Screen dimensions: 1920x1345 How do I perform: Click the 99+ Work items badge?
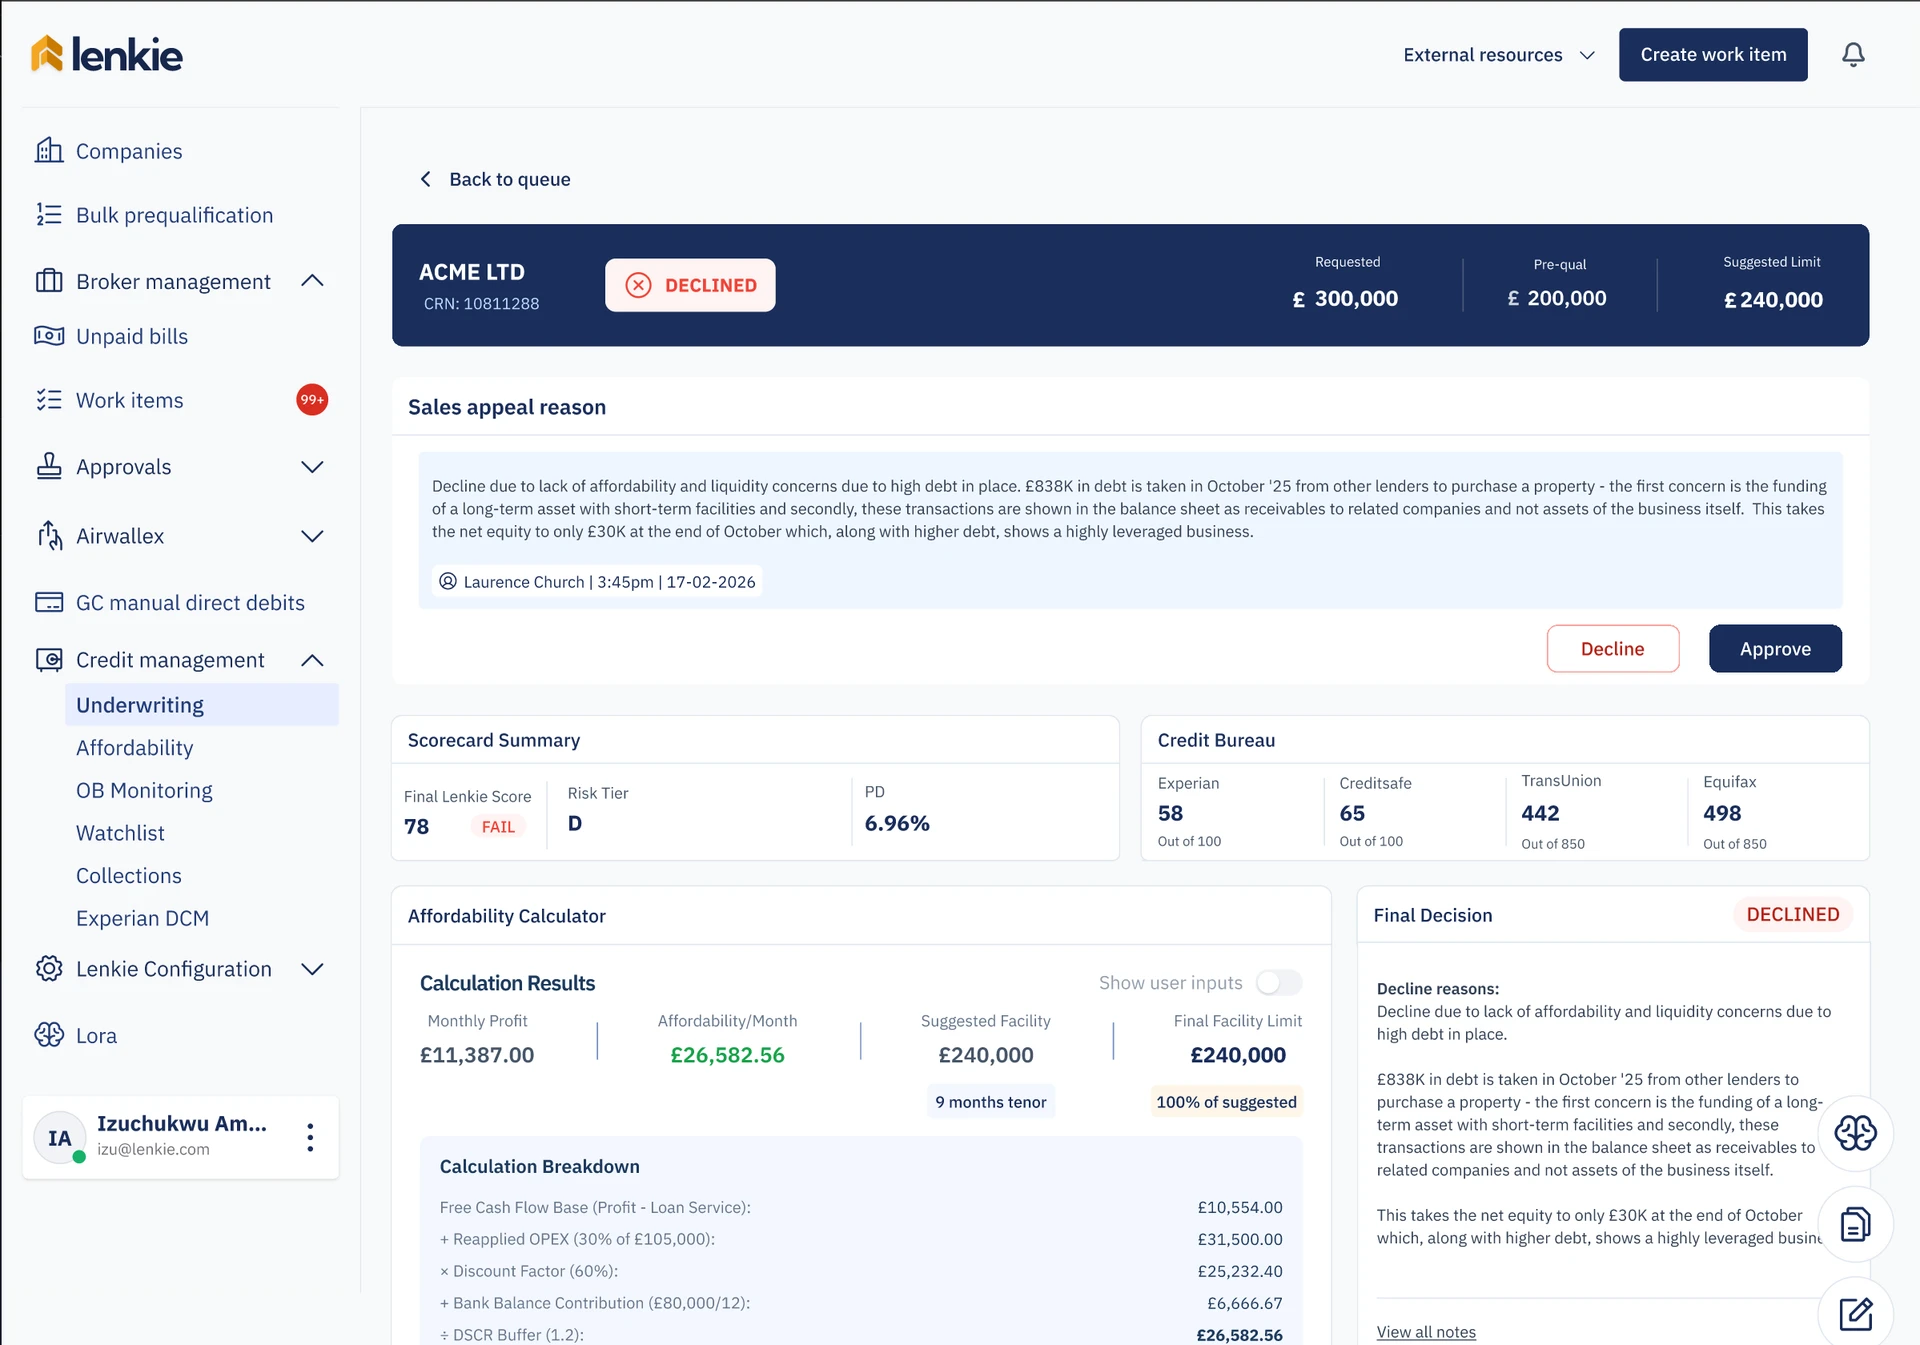pos(312,400)
